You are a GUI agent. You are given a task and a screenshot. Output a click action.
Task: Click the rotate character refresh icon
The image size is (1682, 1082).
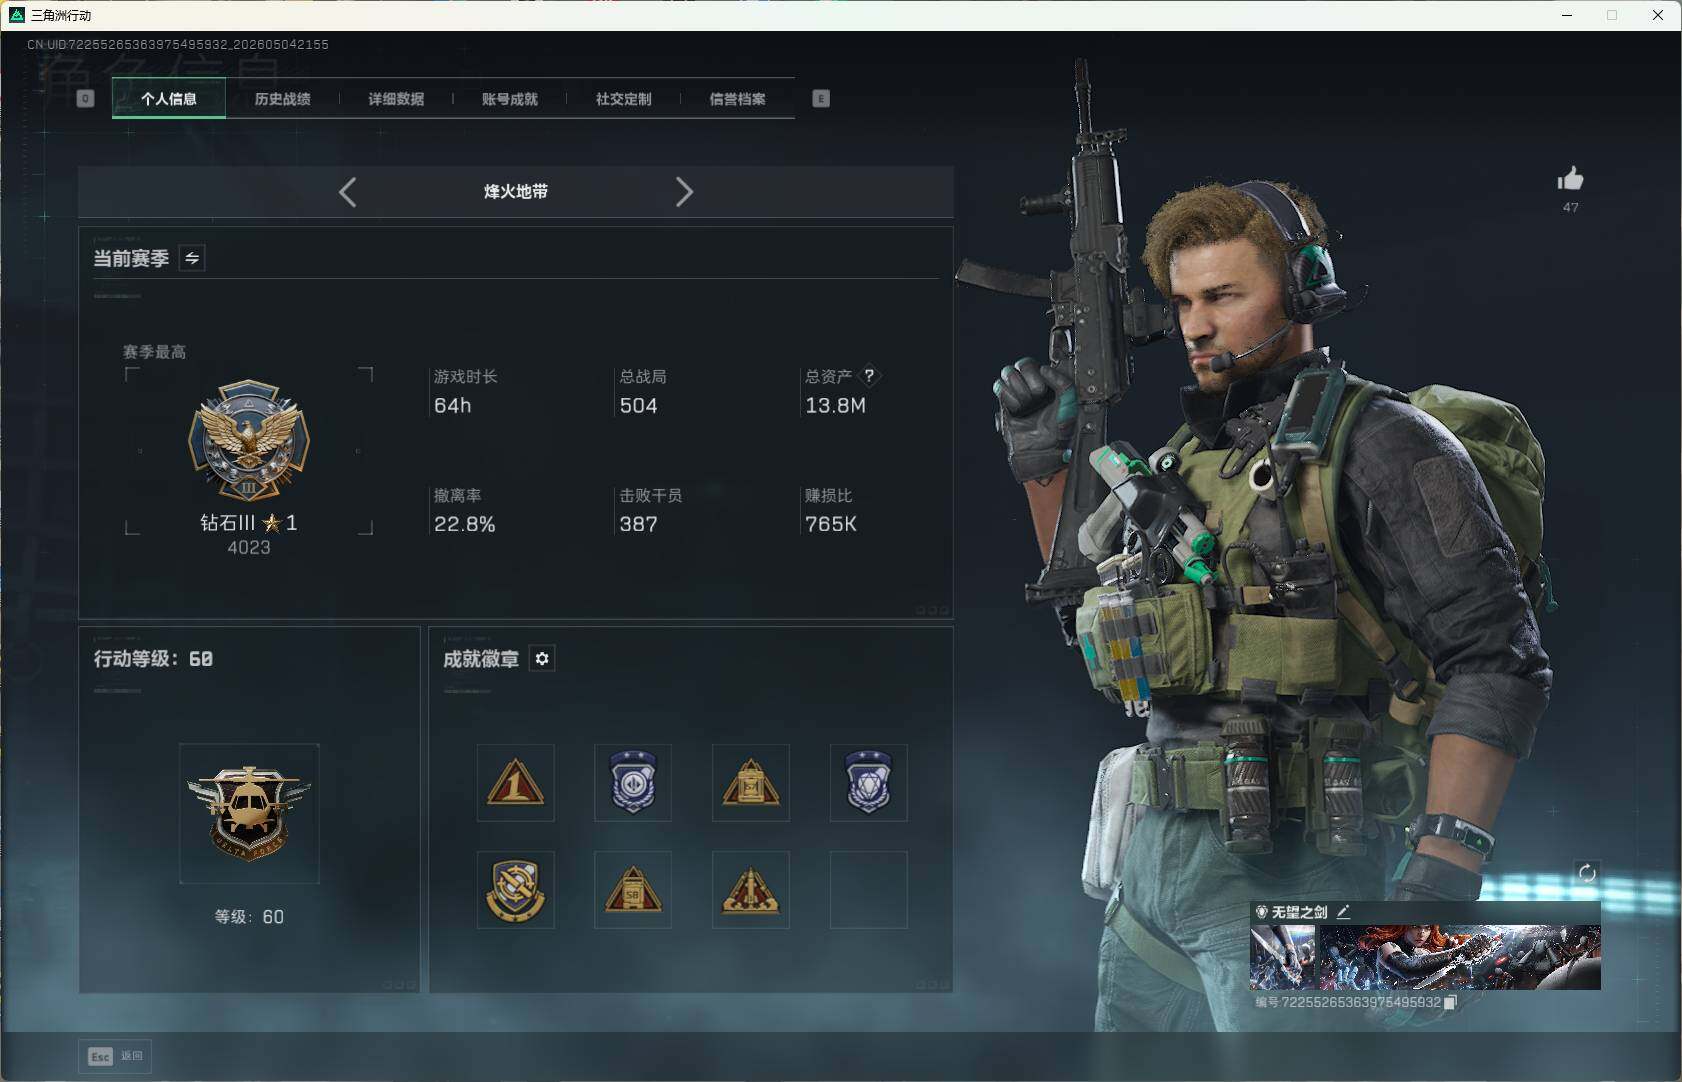coord(1587,873)
